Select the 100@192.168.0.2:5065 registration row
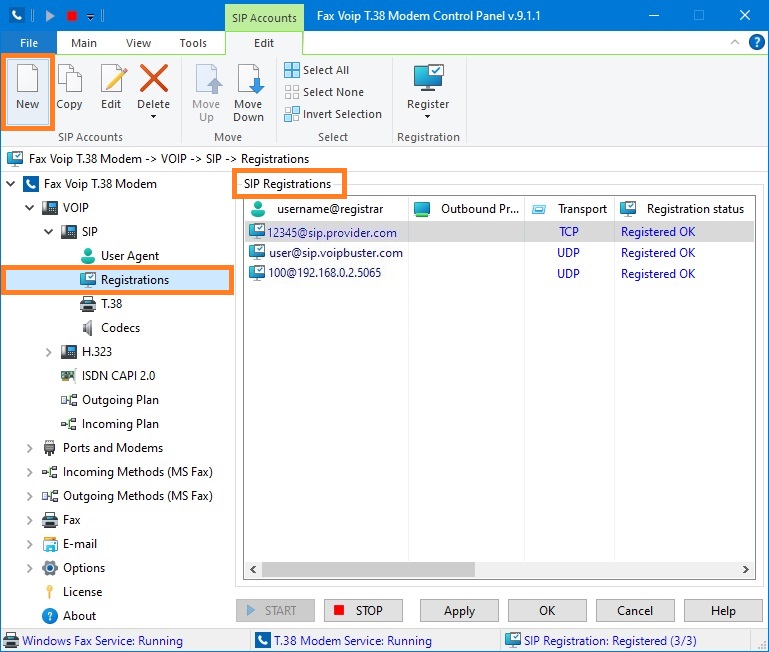The image size is (769, 652). [x=499, y=273]
